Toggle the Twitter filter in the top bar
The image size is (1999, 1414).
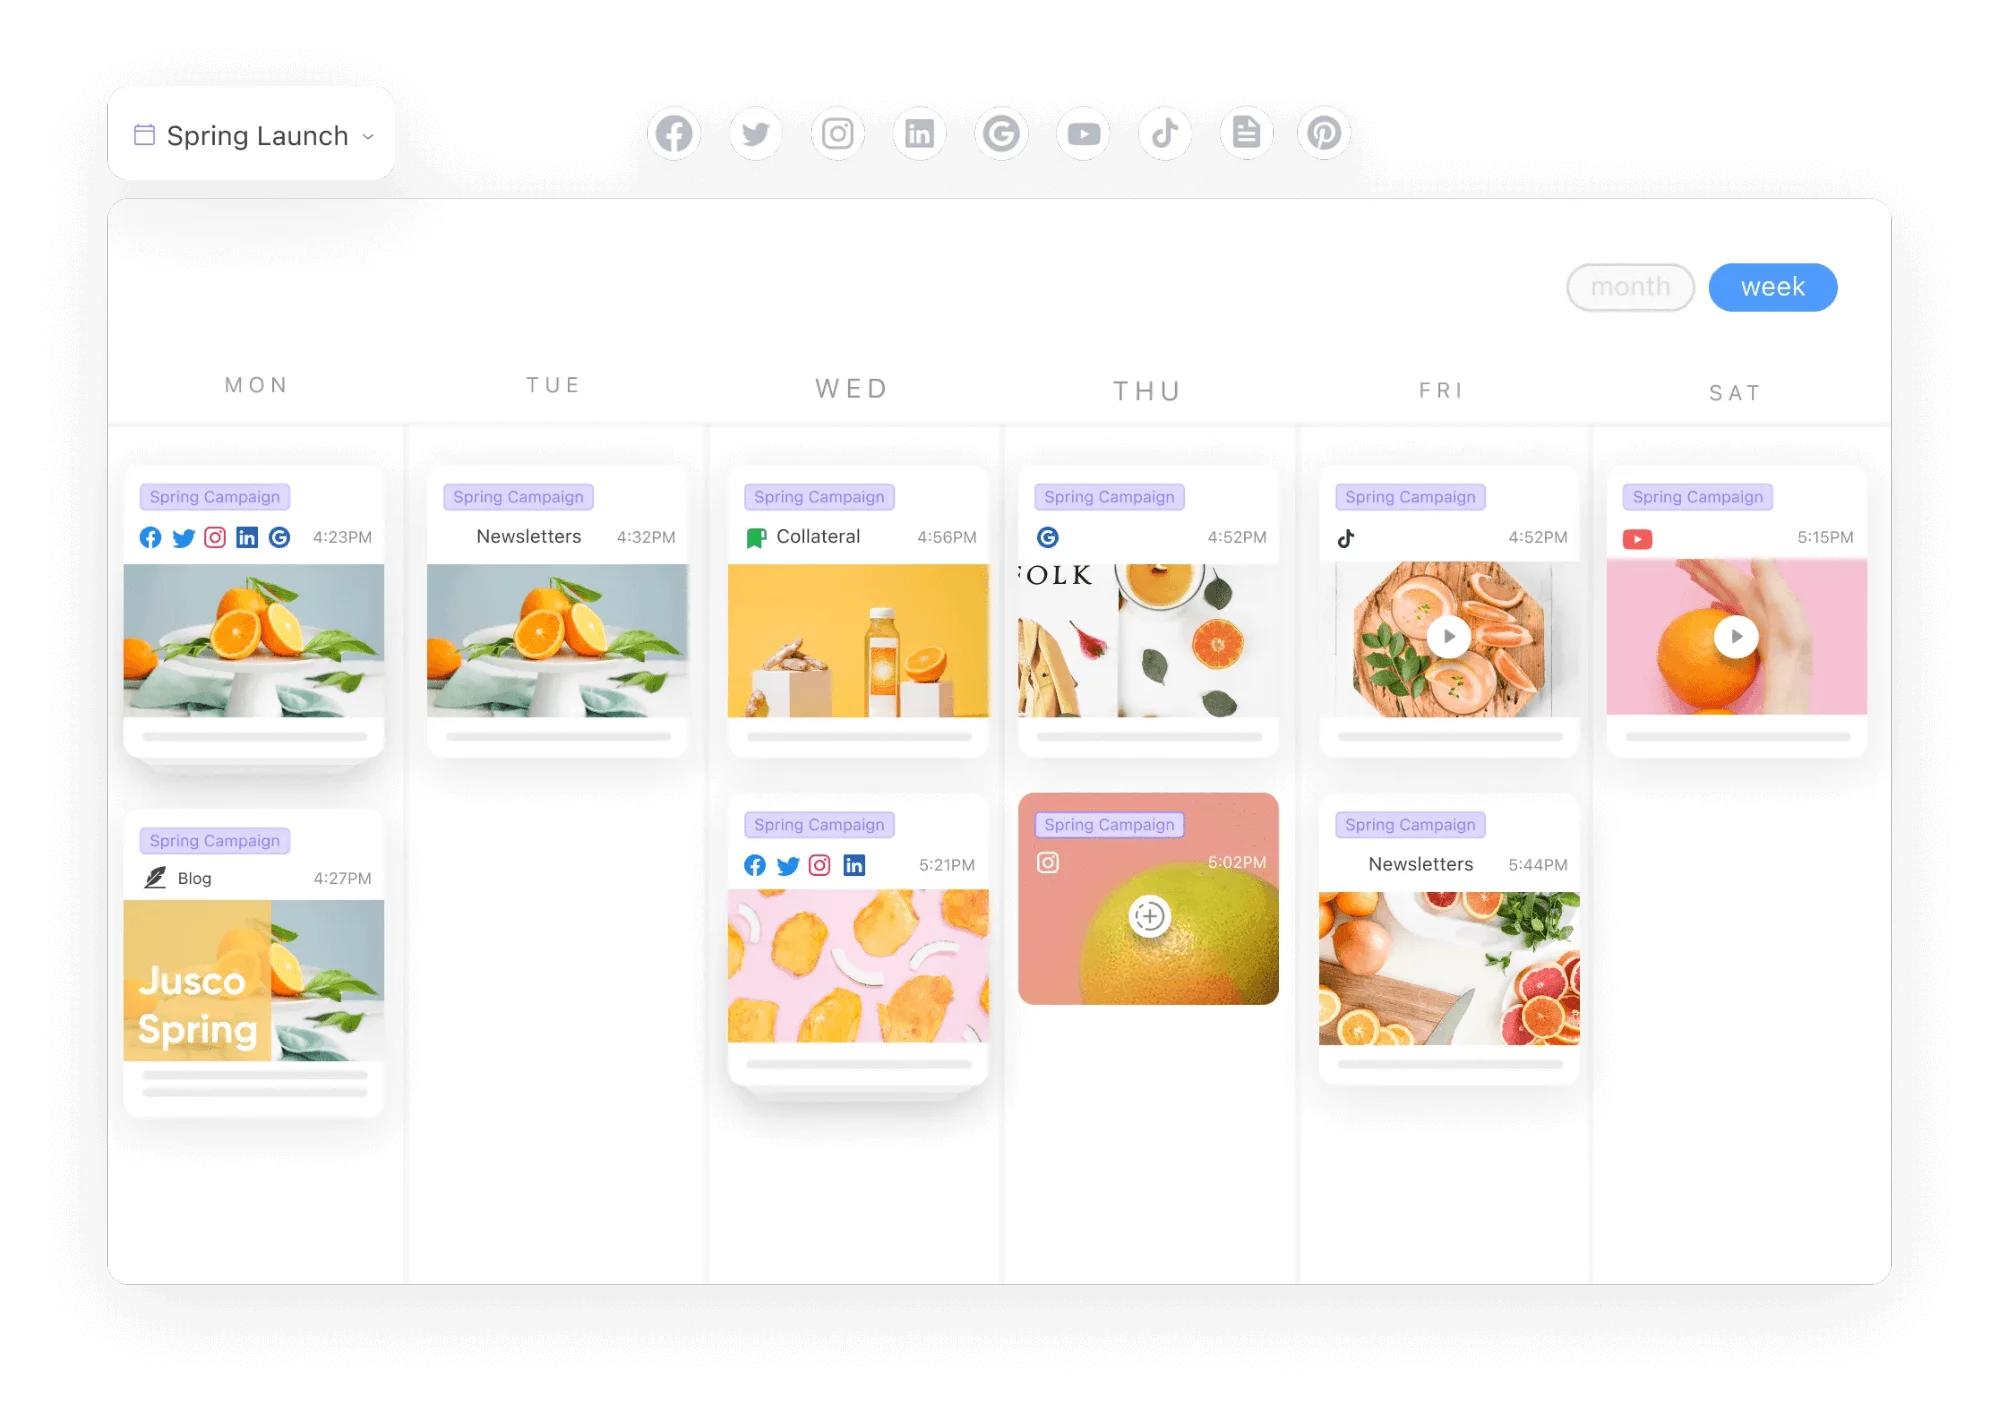753,135
